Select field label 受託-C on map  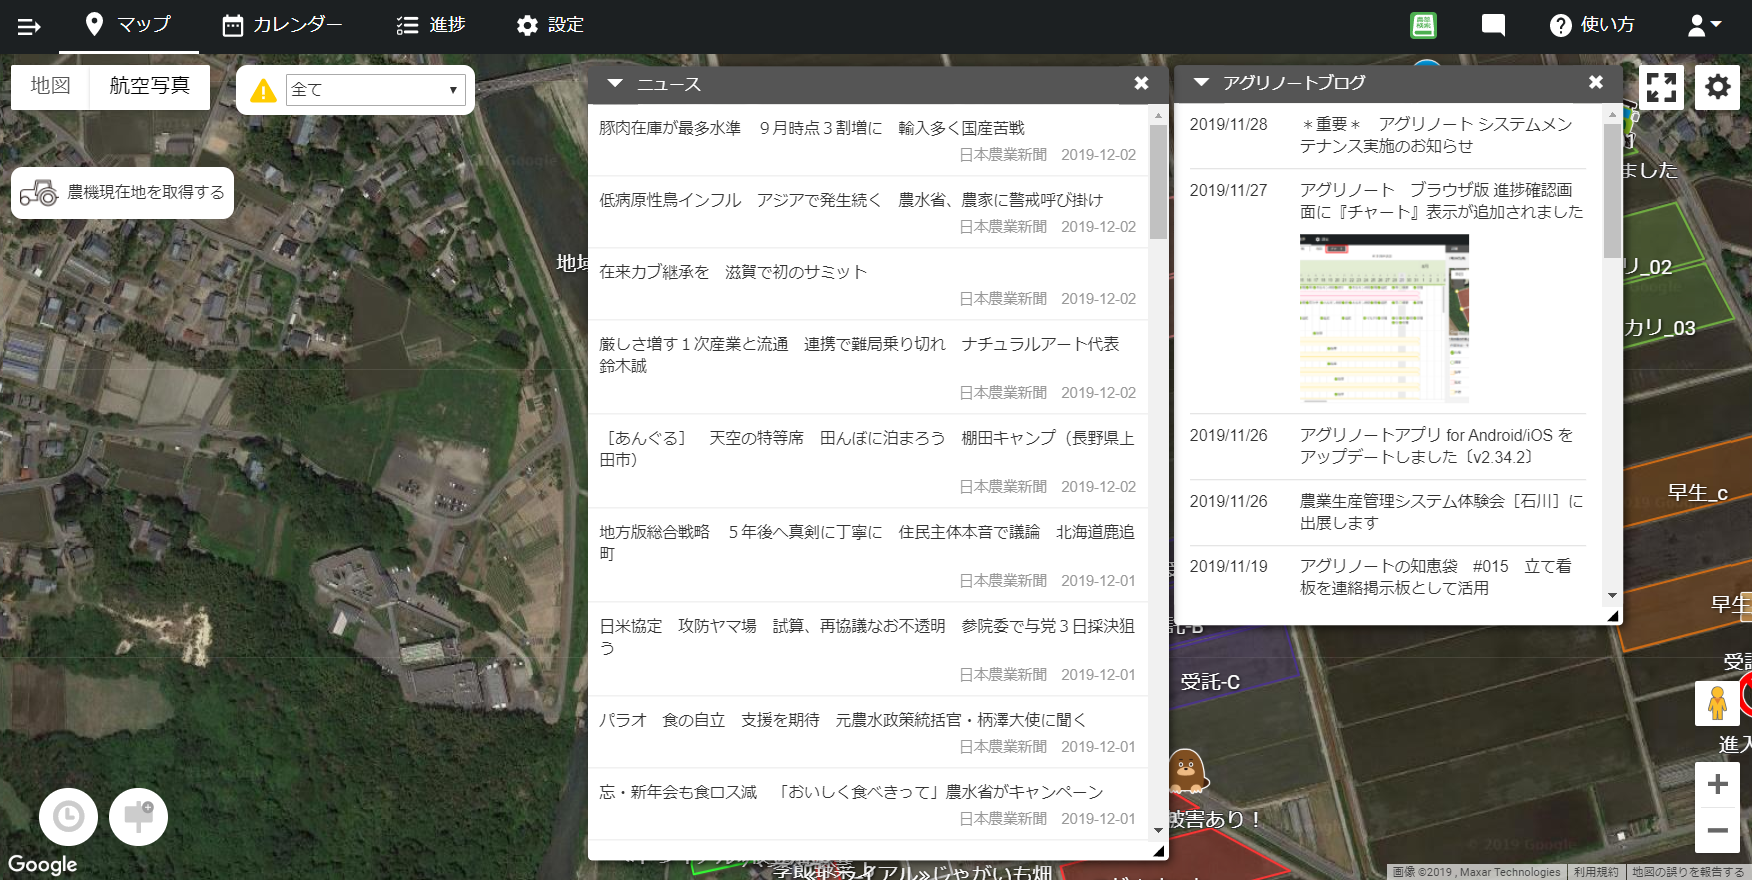[1210, 682]
